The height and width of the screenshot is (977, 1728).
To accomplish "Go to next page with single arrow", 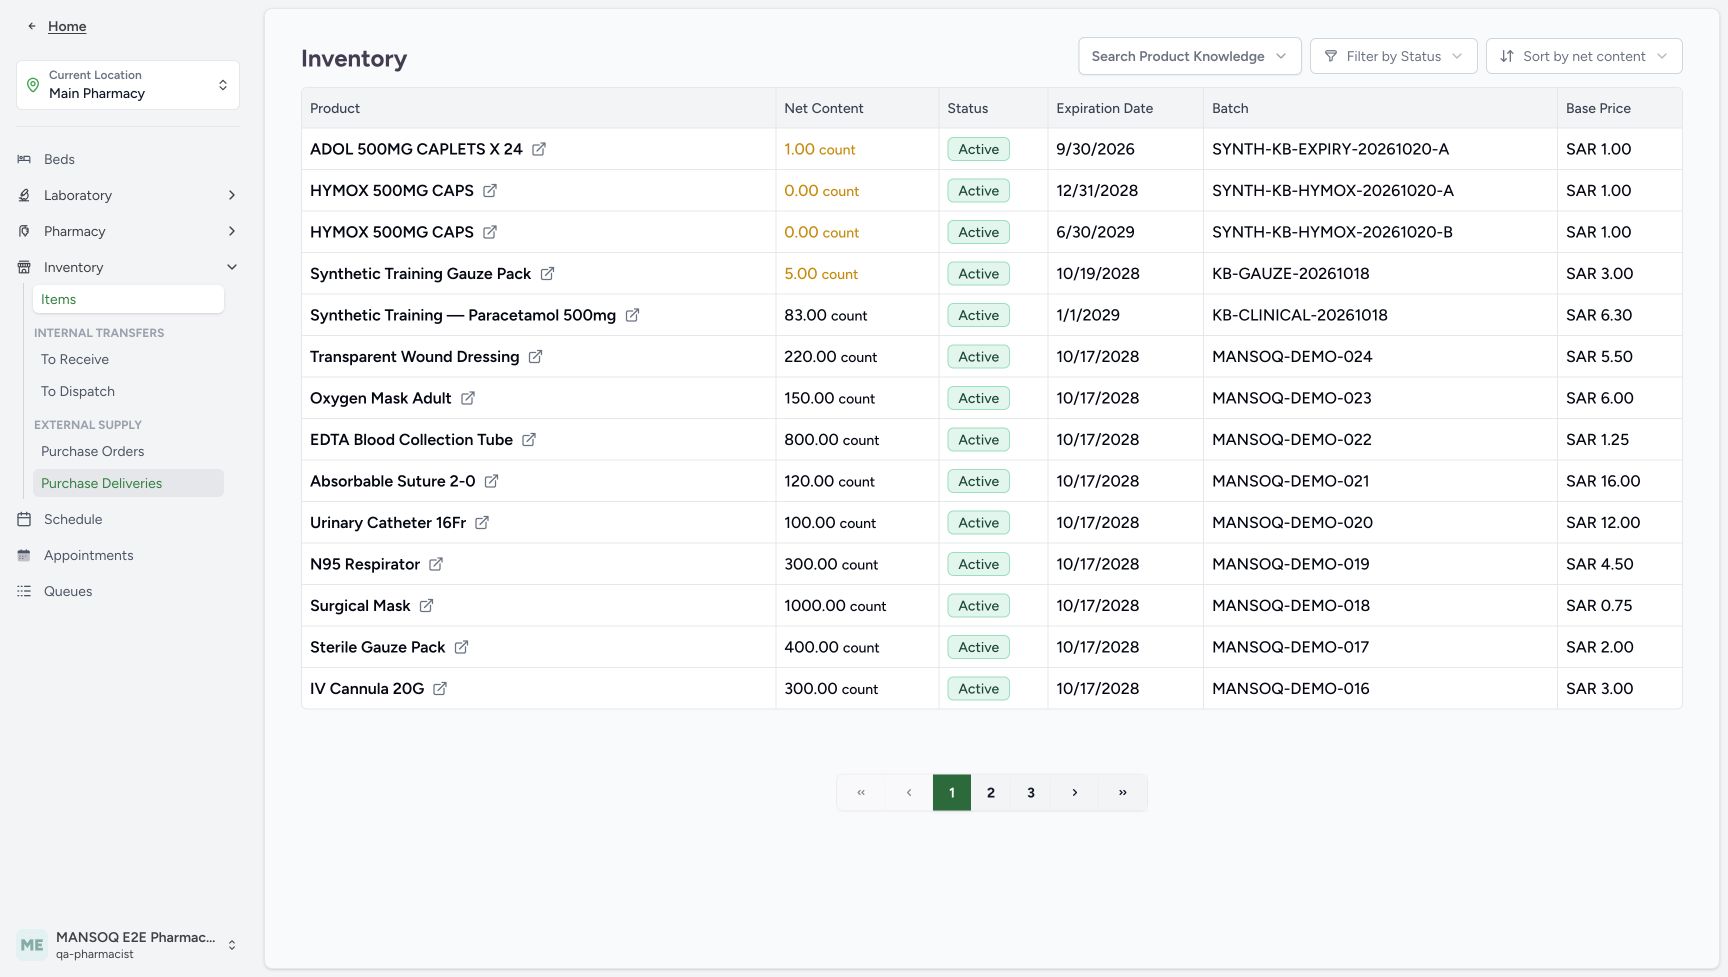I will point(1075,793).
